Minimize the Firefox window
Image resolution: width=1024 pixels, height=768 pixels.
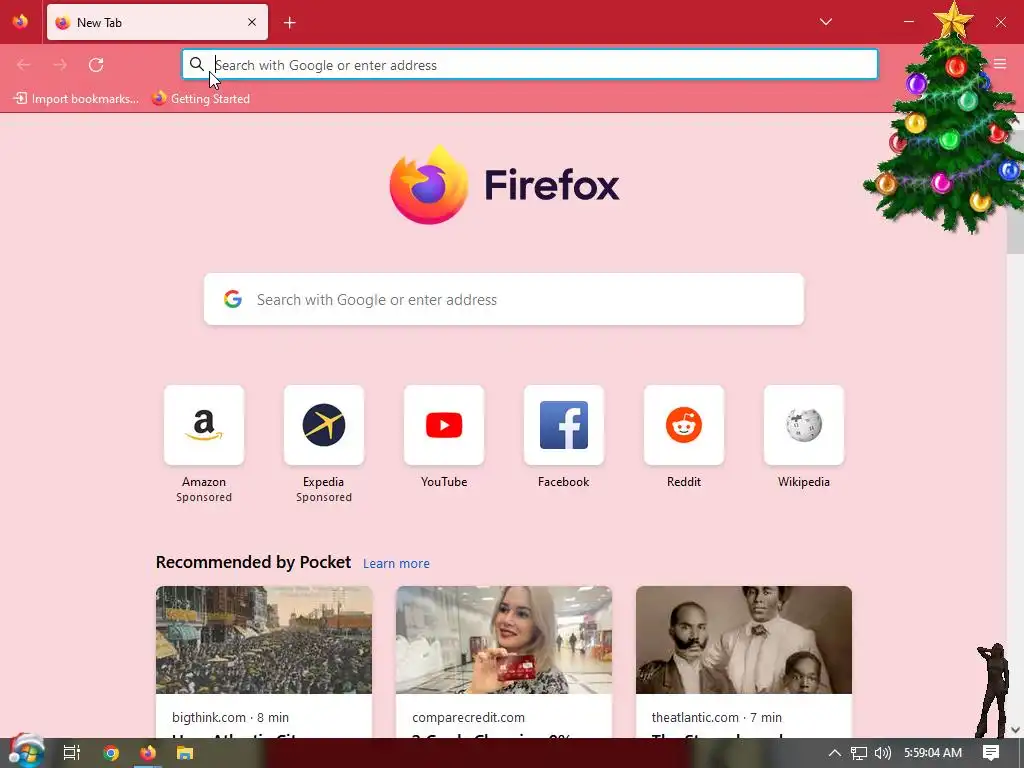(x=908, y=22)
